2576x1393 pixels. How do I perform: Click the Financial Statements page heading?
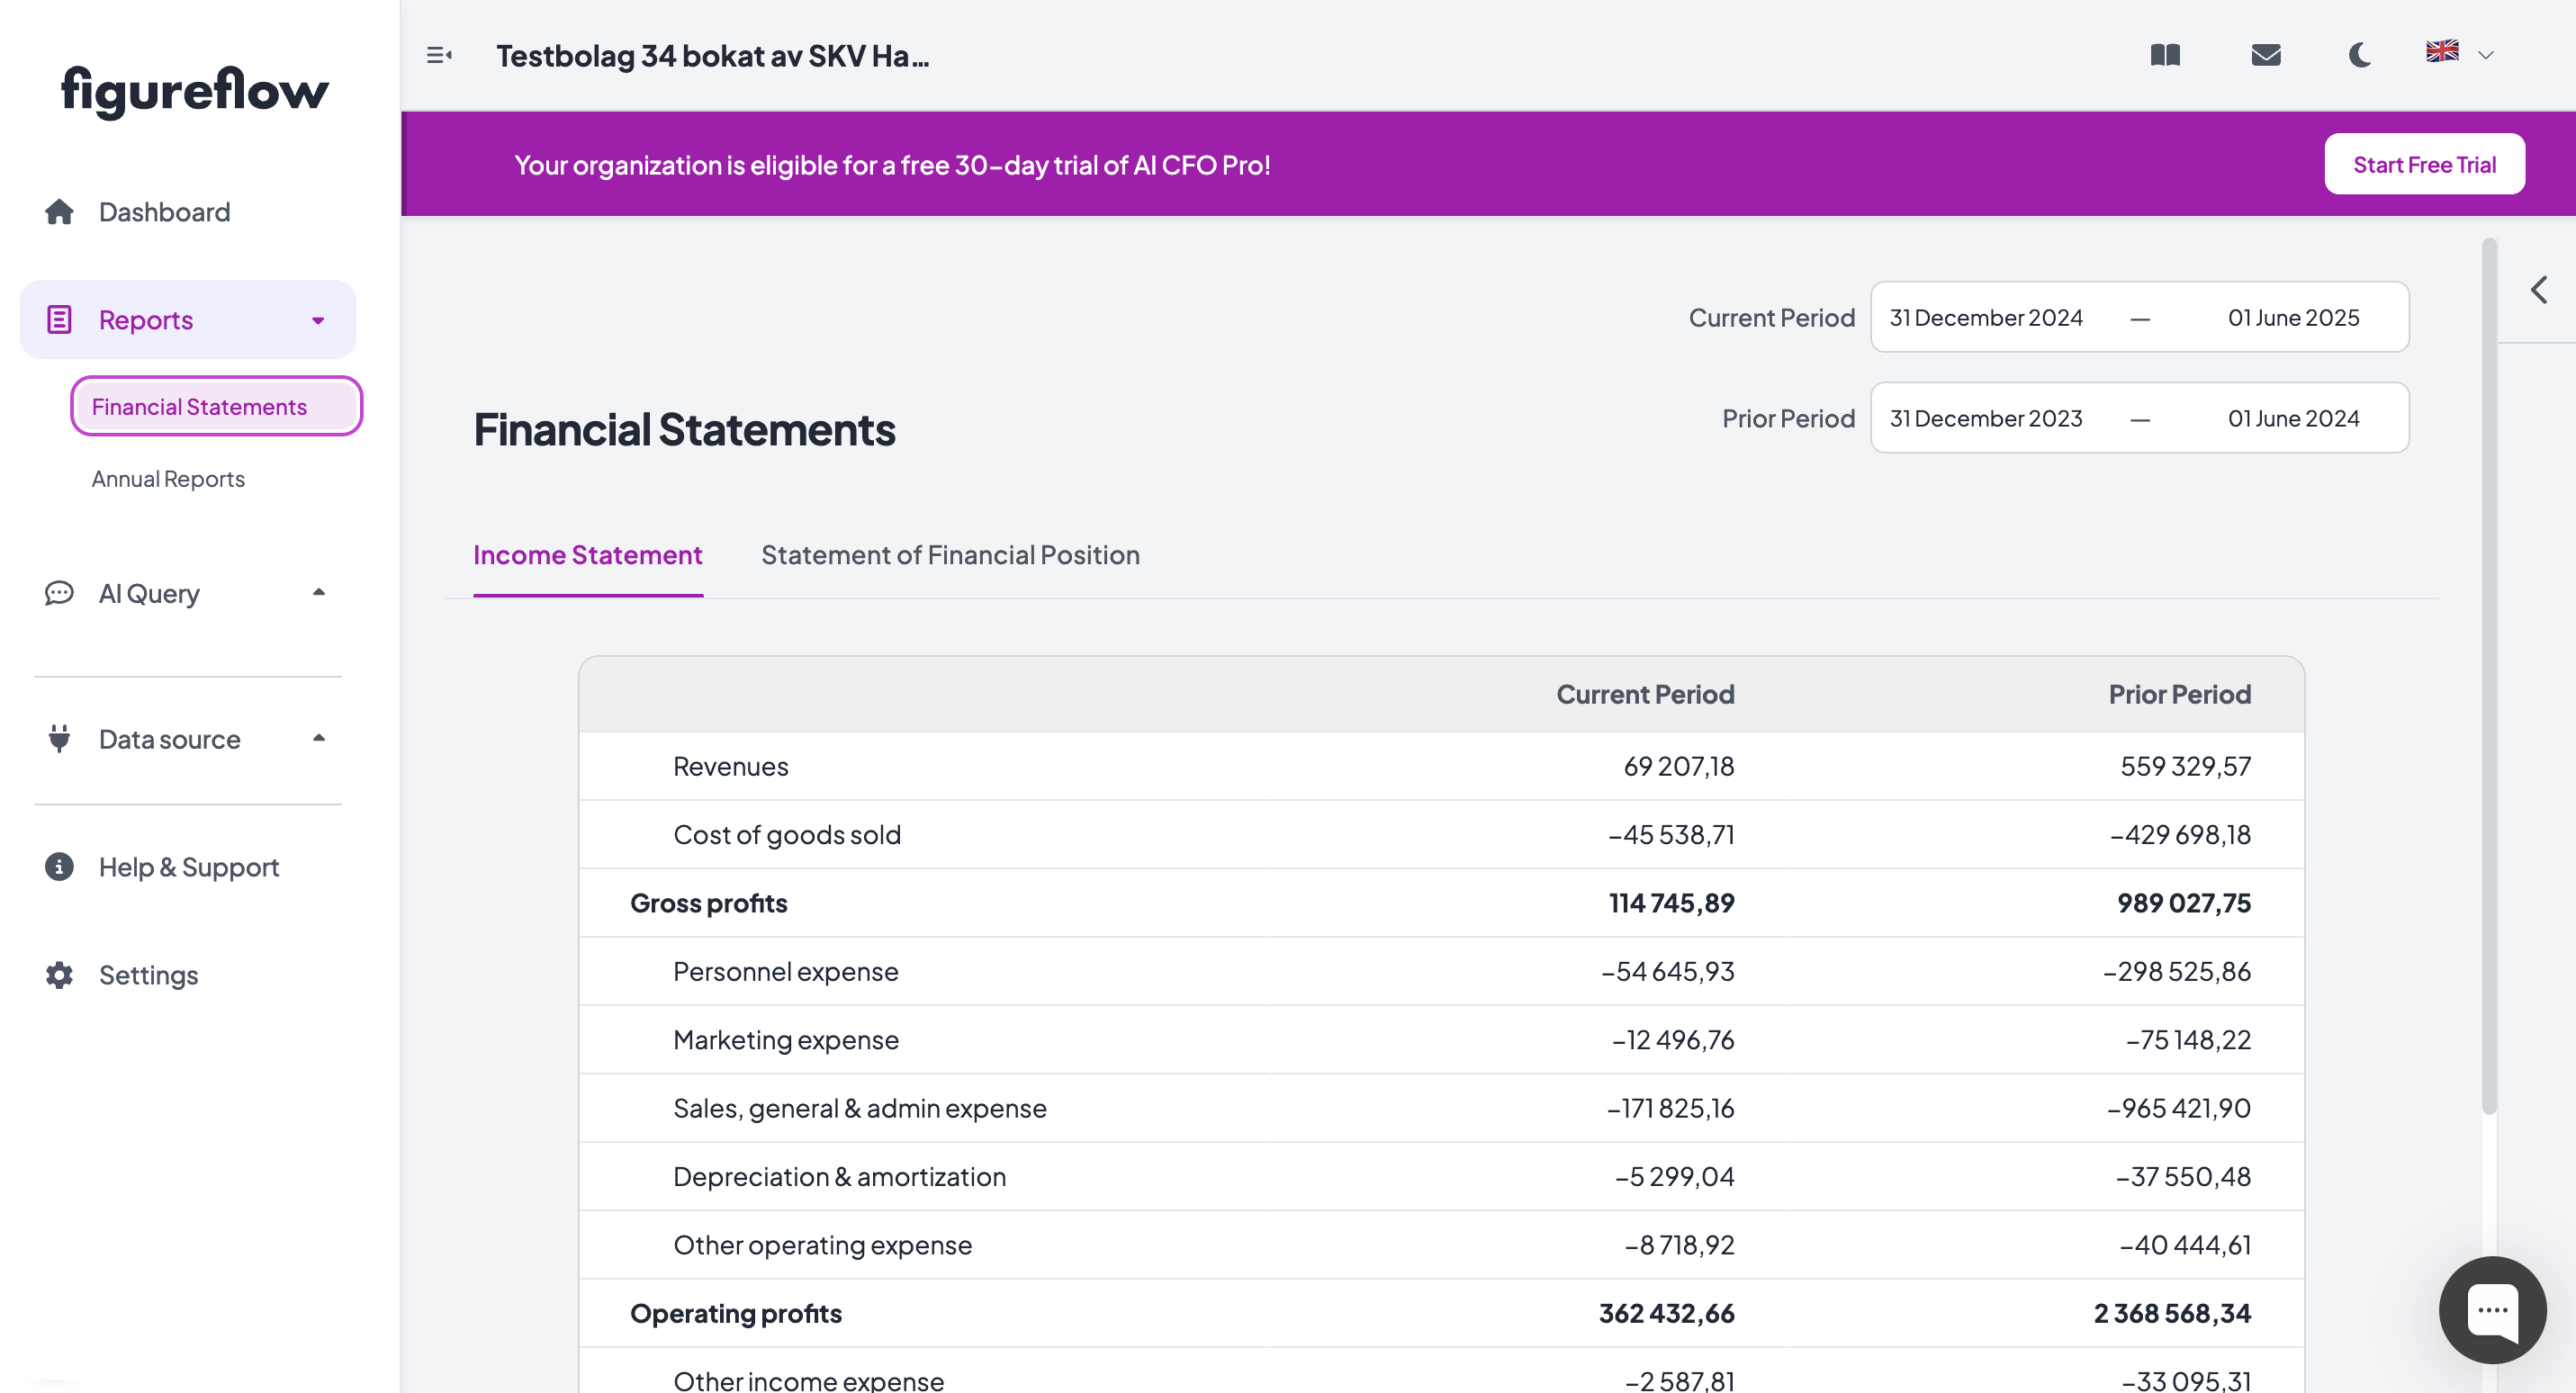pyautogui.click(x=685, y=430)
